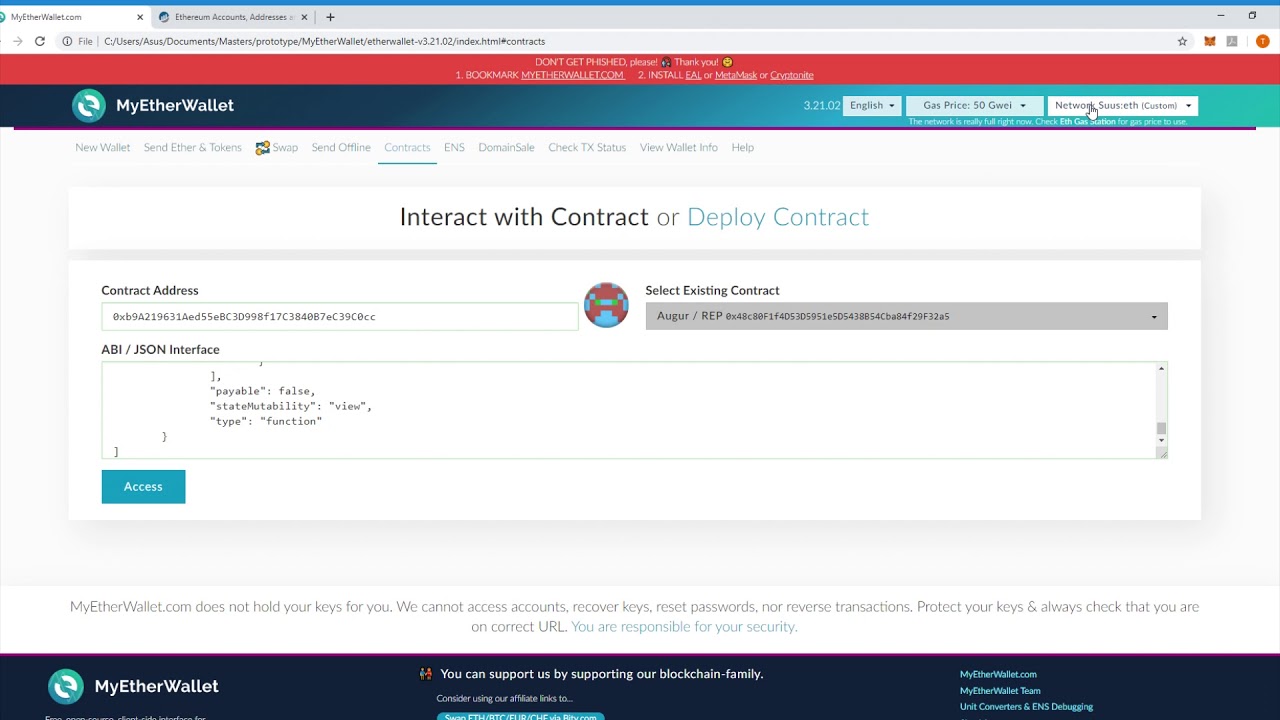Viewport: 1280px width, 720px height.
Task: Close the MyEtherWallet.com tab
Action: pyautogui.click(x=140, y=17)
